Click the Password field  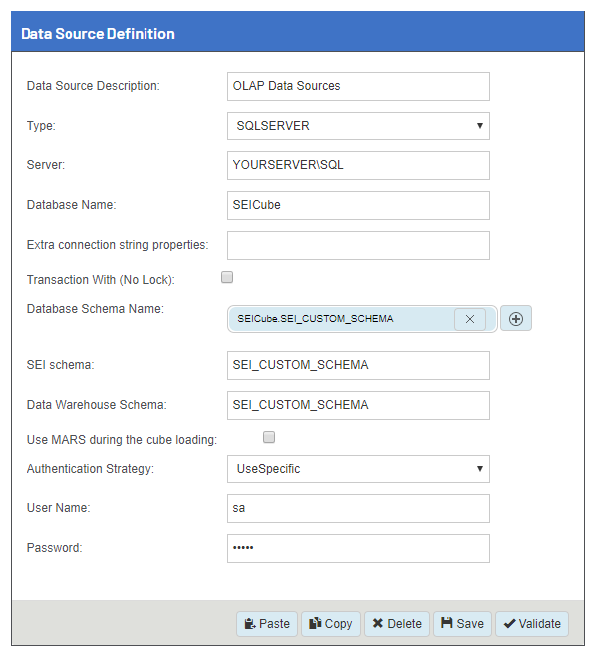pyautogui.click(x=358, y=548)
